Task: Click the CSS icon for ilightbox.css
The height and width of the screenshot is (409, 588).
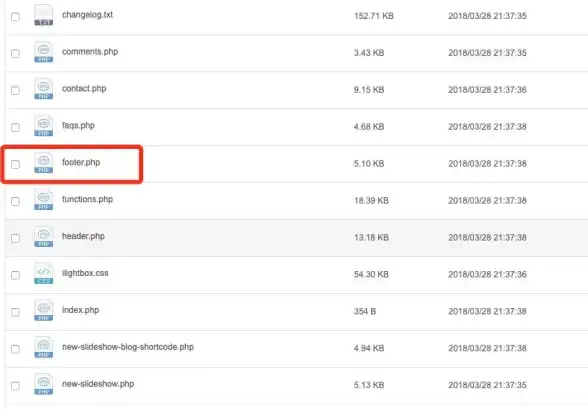Action: click(44, 274)
